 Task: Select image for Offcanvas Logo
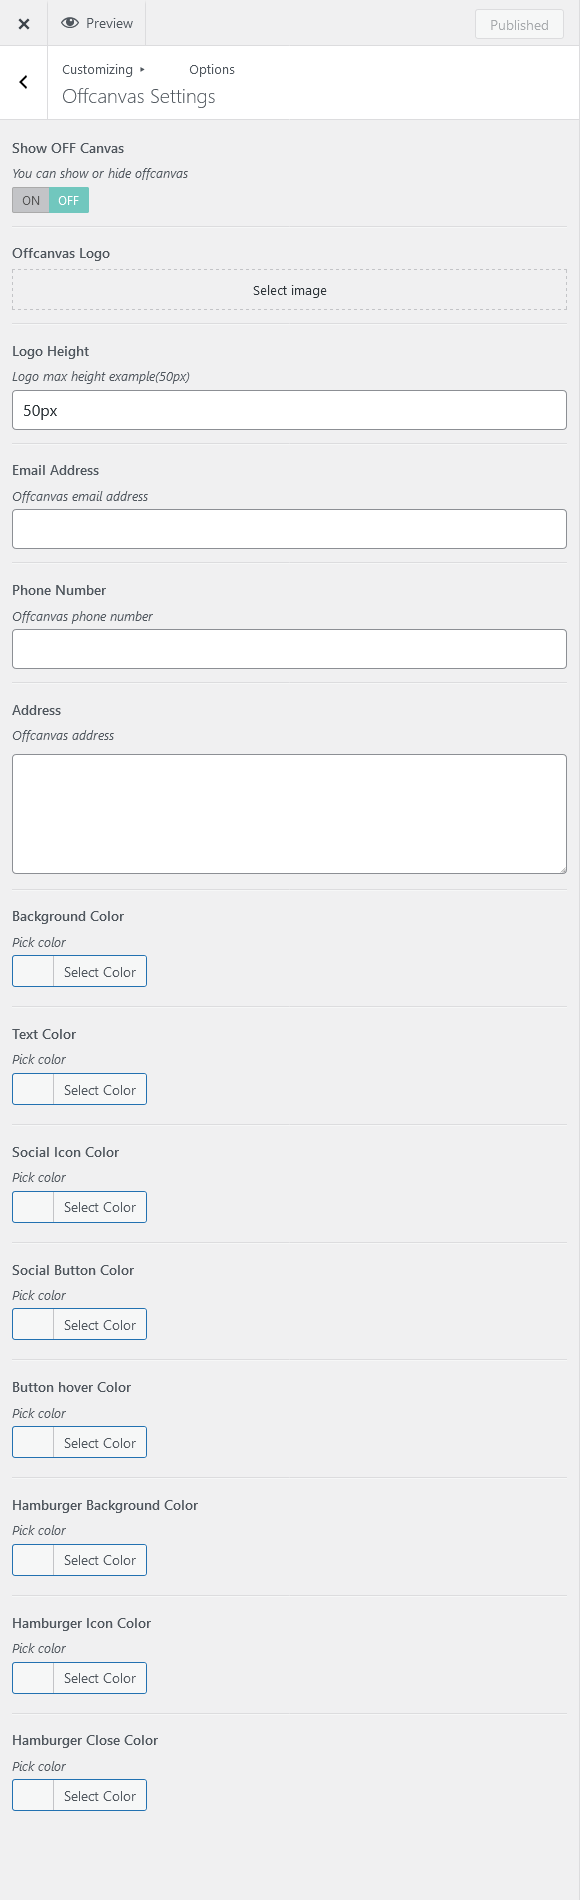pyautogui.click(x=289, y=290)
